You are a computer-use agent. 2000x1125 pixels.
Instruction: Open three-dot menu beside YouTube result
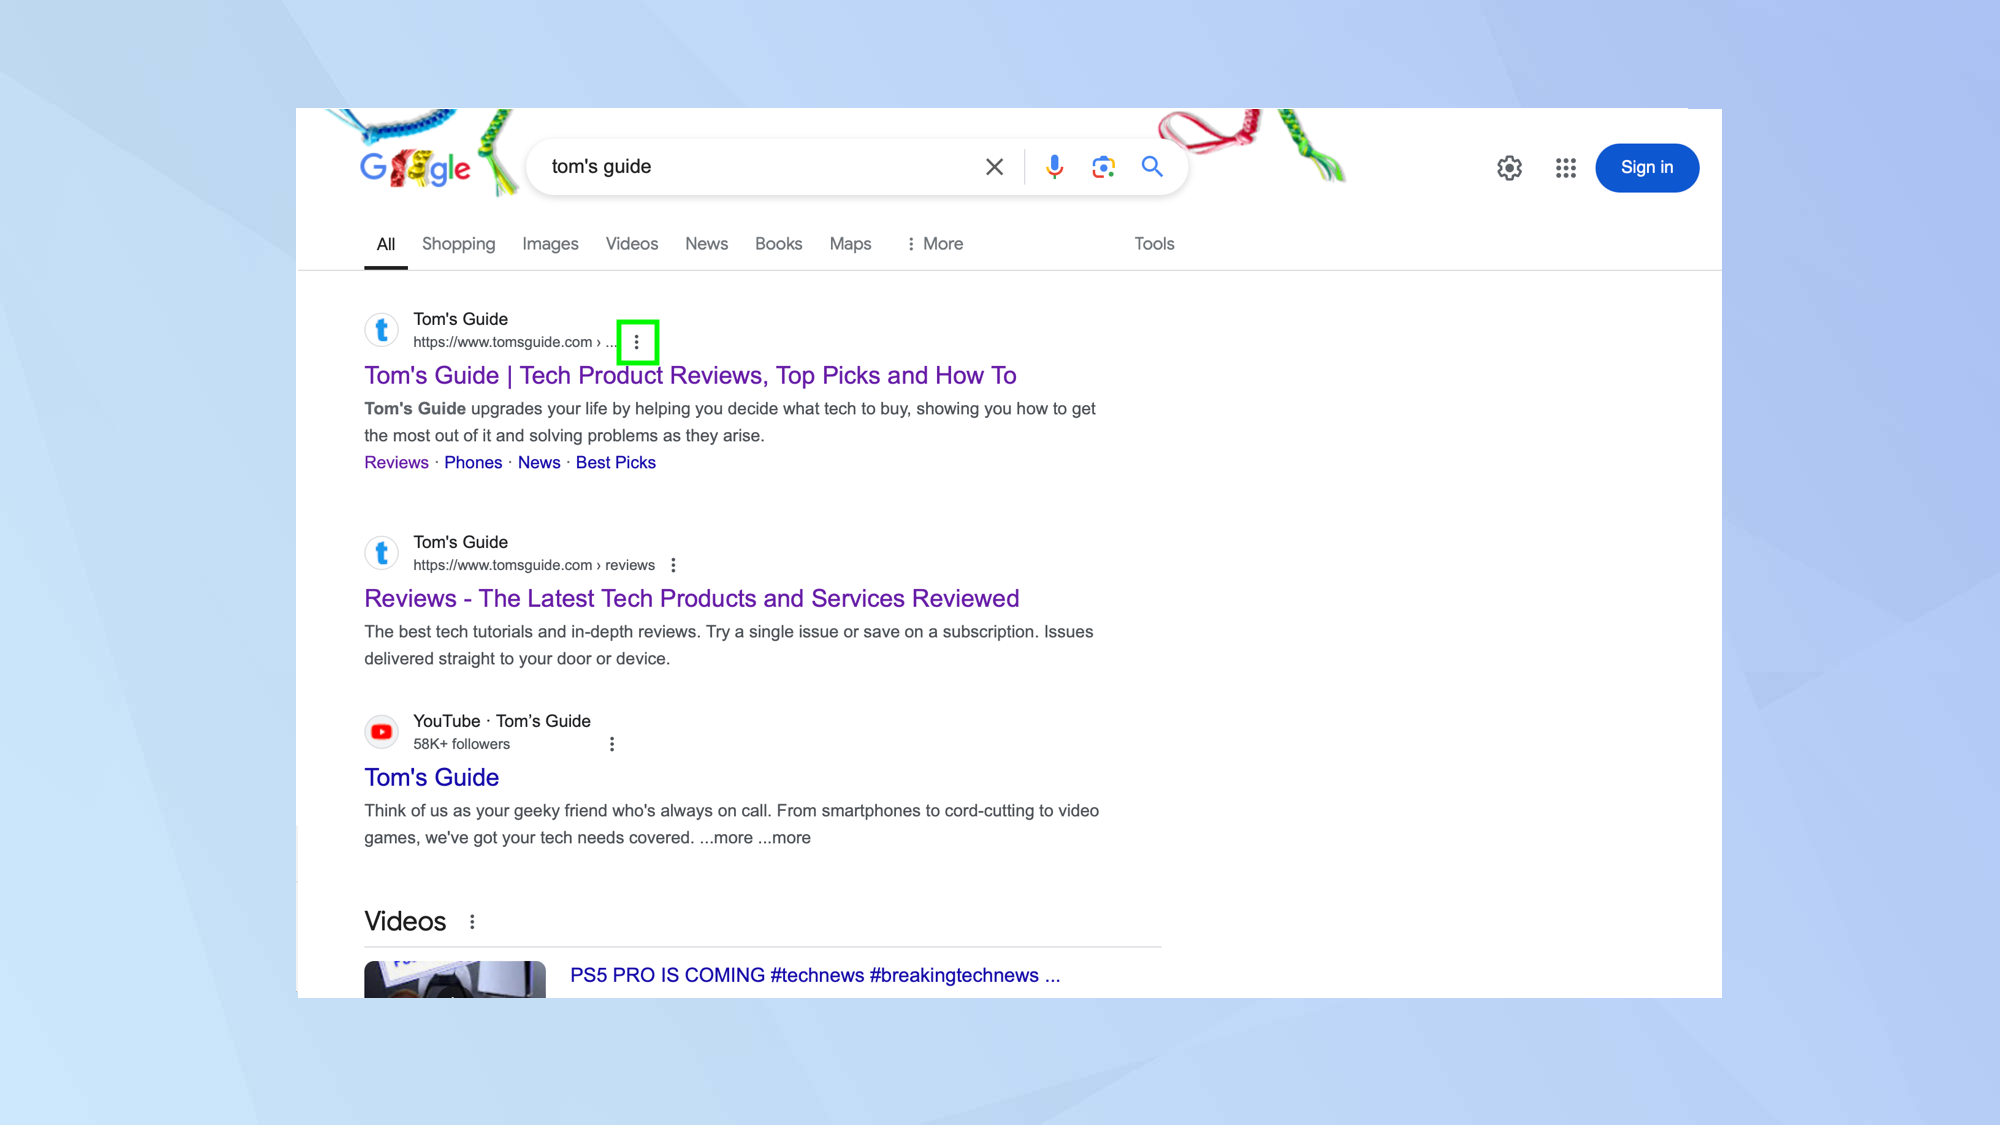click(x=612, y=744)
